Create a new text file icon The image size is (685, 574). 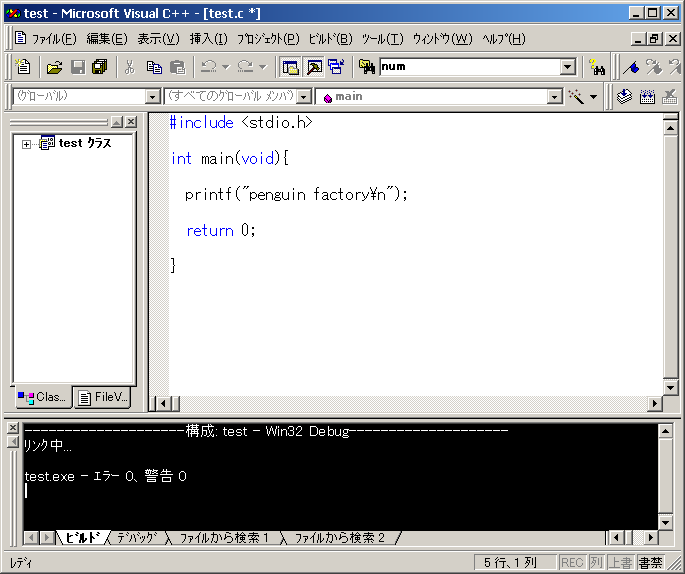23,67
